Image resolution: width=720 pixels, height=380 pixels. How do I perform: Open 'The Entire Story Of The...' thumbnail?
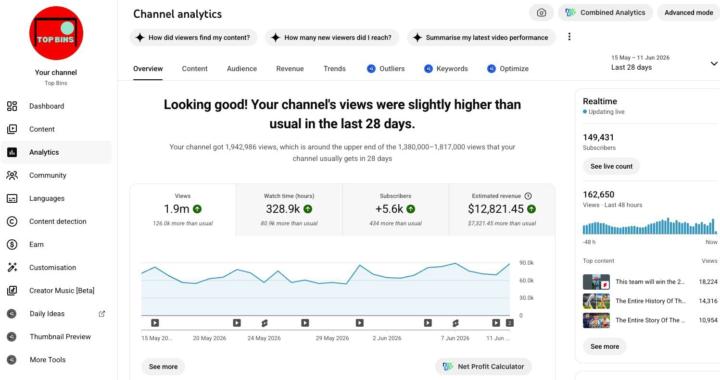tap(596, 320)
